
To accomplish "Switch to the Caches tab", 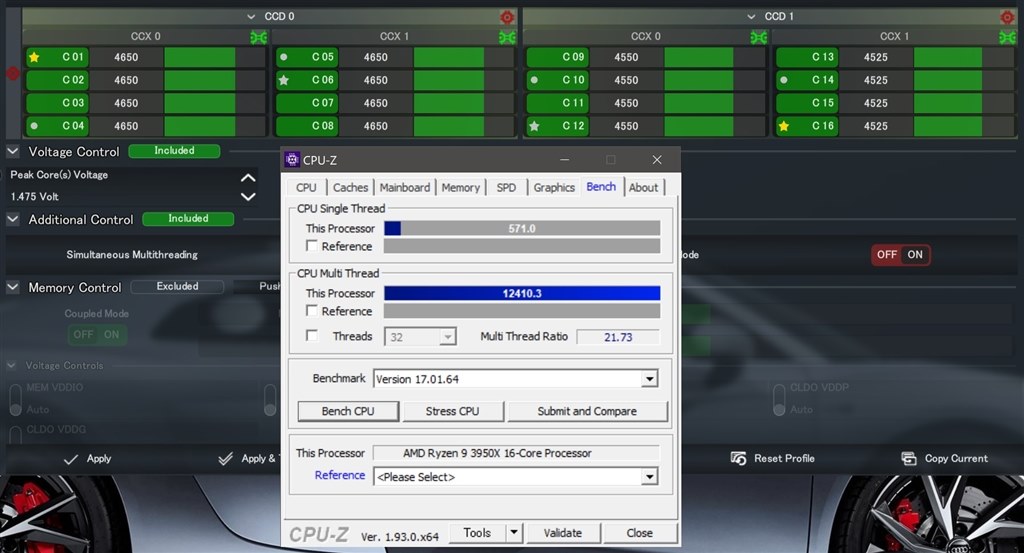I will coord(351,188).
